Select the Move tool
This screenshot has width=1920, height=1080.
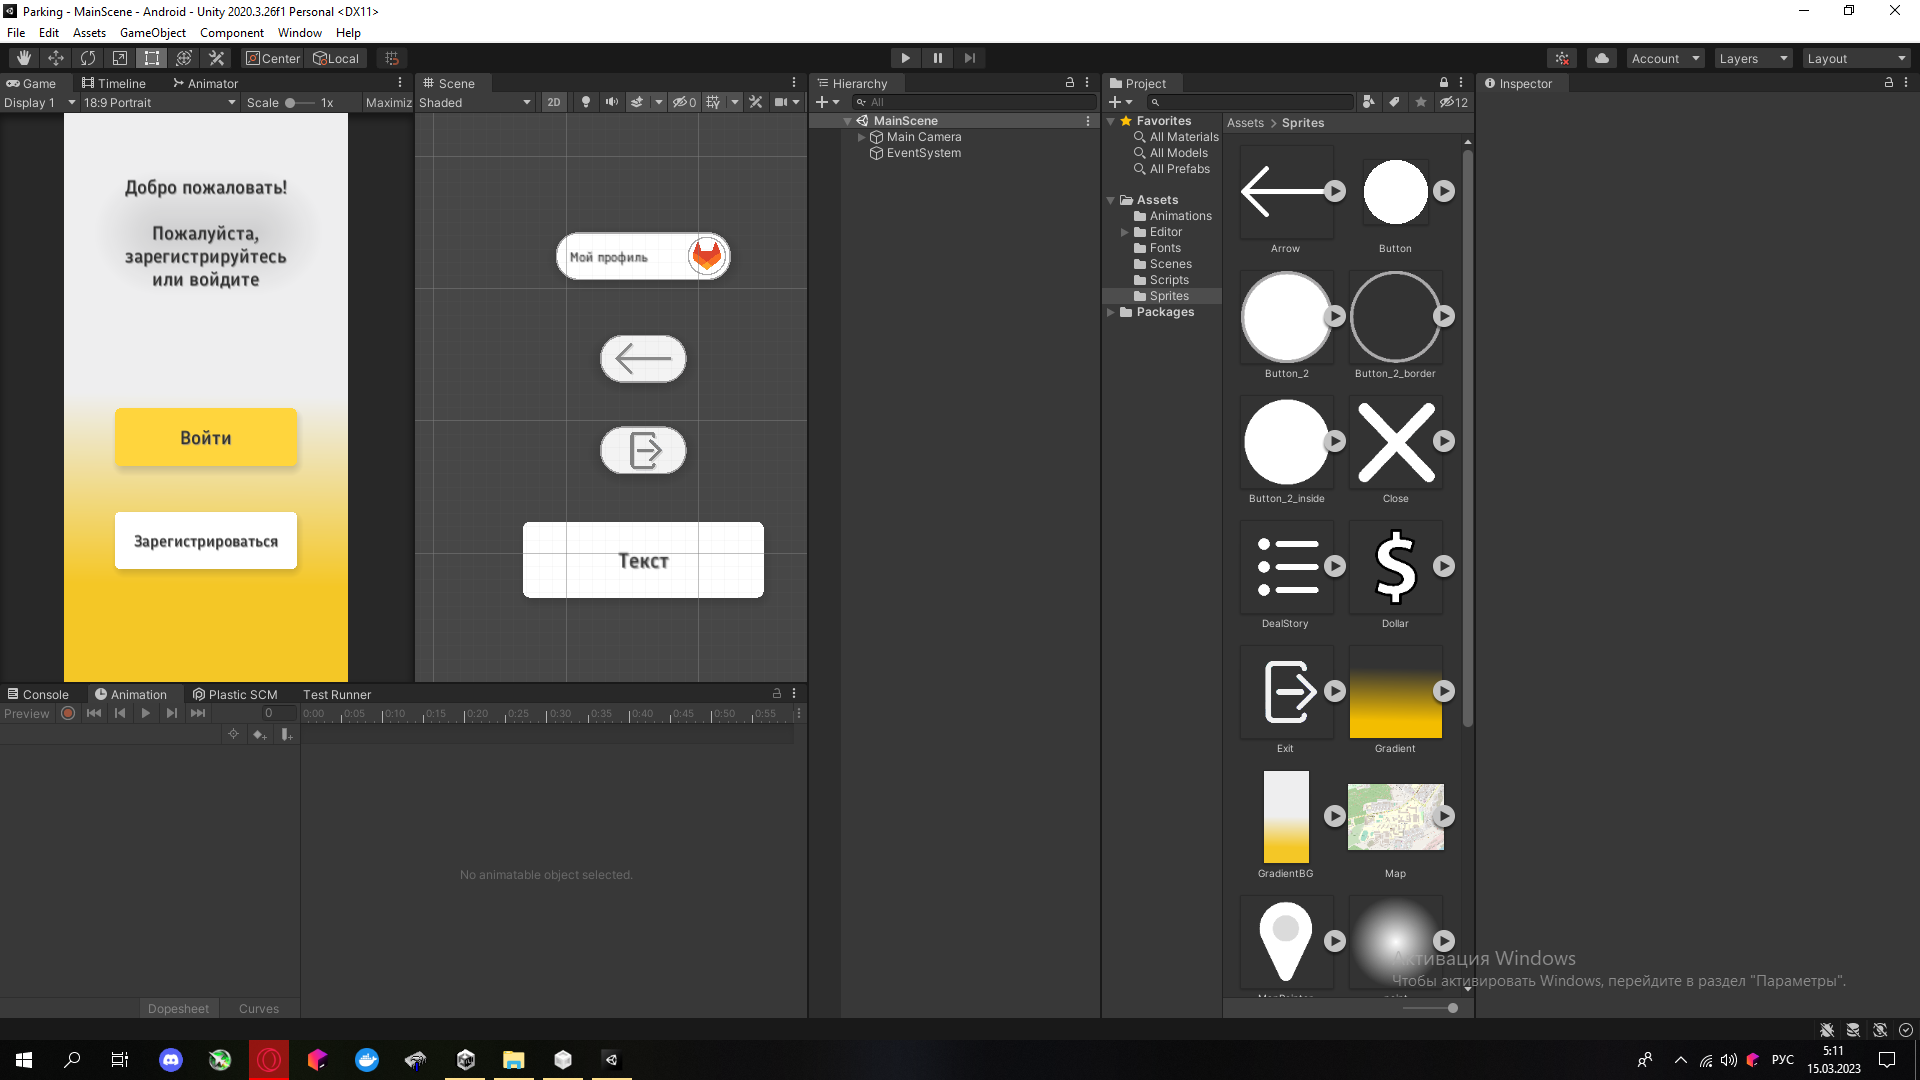pyautogui.click(x=56, y=58)
